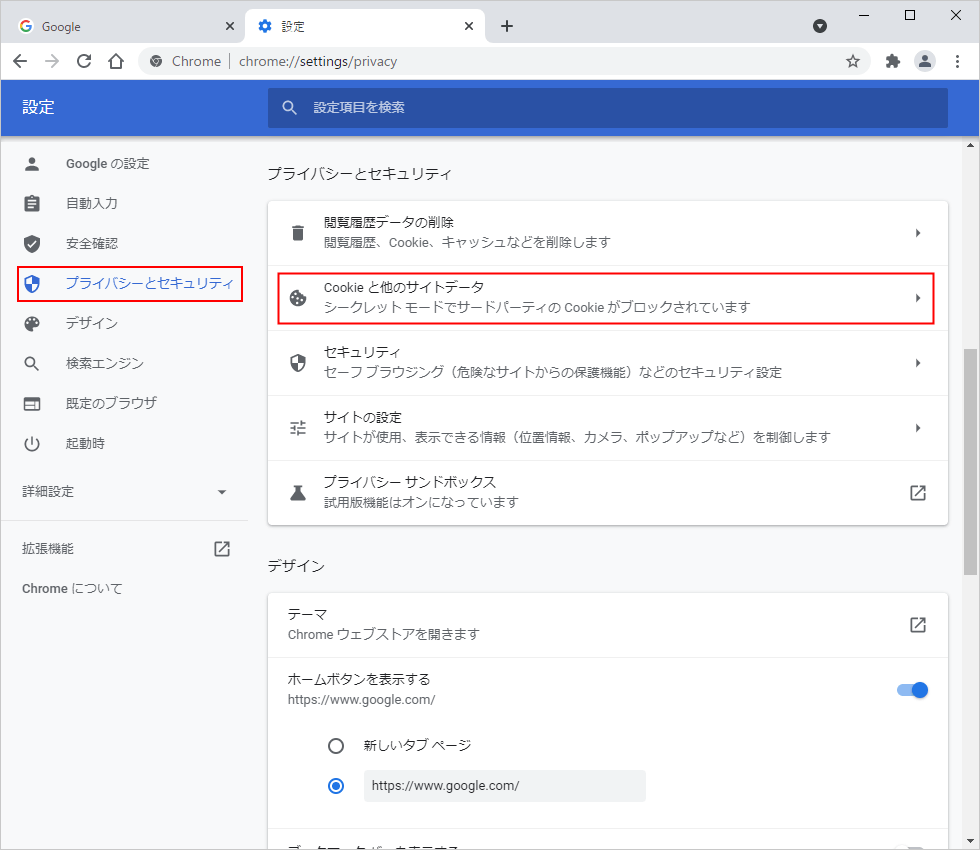The width and height of the screenshot is (980, 850).
Task: Click the 起動時 power icon
Action: (x=32, y=444)
